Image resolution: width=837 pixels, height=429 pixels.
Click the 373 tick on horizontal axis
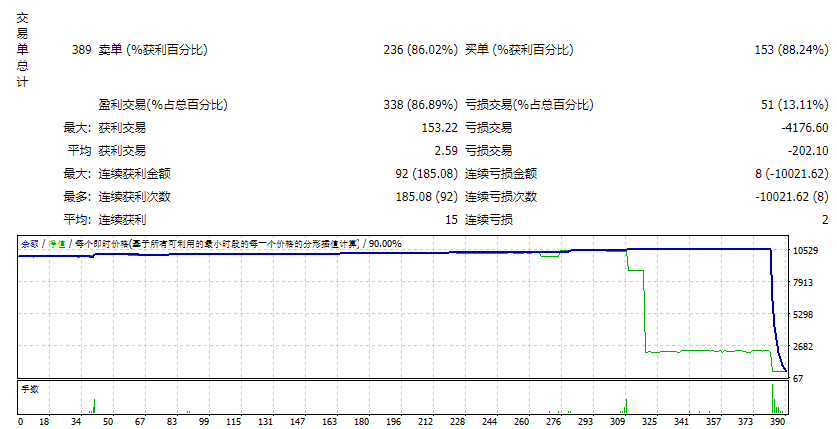point(746,422)
